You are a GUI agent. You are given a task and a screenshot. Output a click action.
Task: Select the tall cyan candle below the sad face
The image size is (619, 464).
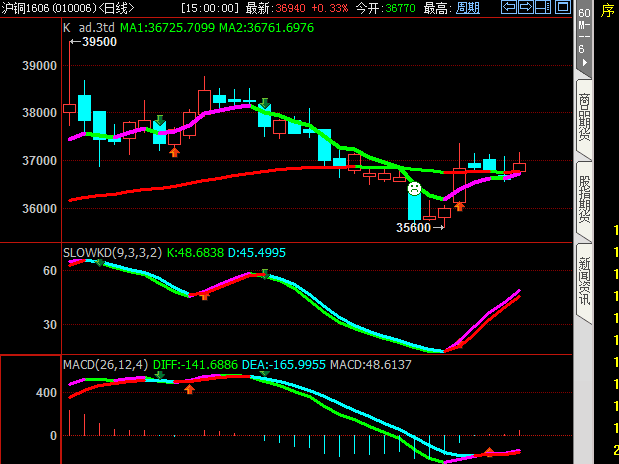point(414,207)
